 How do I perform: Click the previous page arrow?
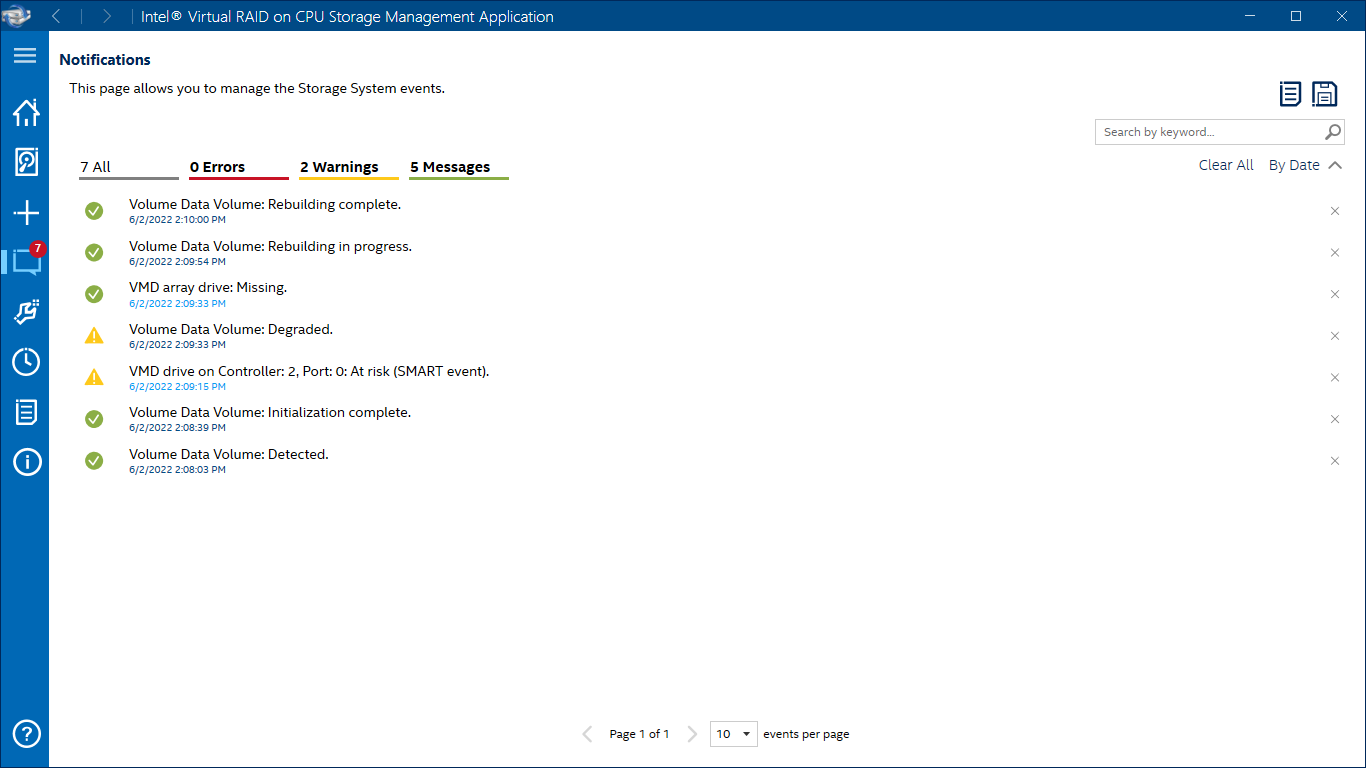588,734
